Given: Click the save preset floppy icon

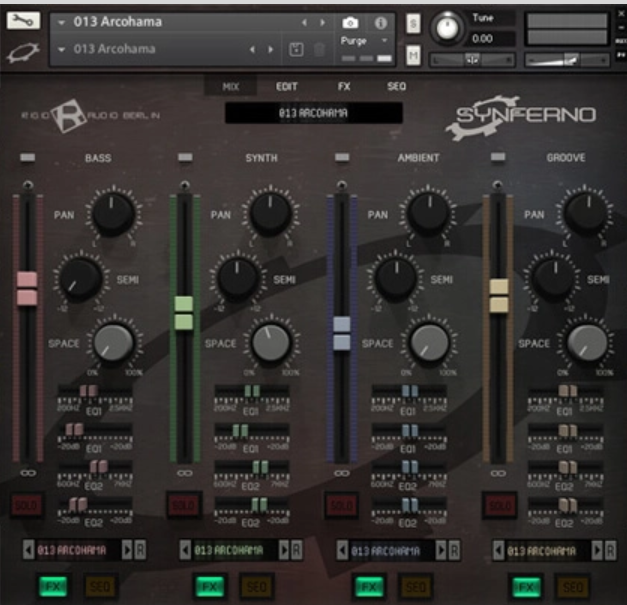Looking at the screenshot, I should tap(296, 50).
